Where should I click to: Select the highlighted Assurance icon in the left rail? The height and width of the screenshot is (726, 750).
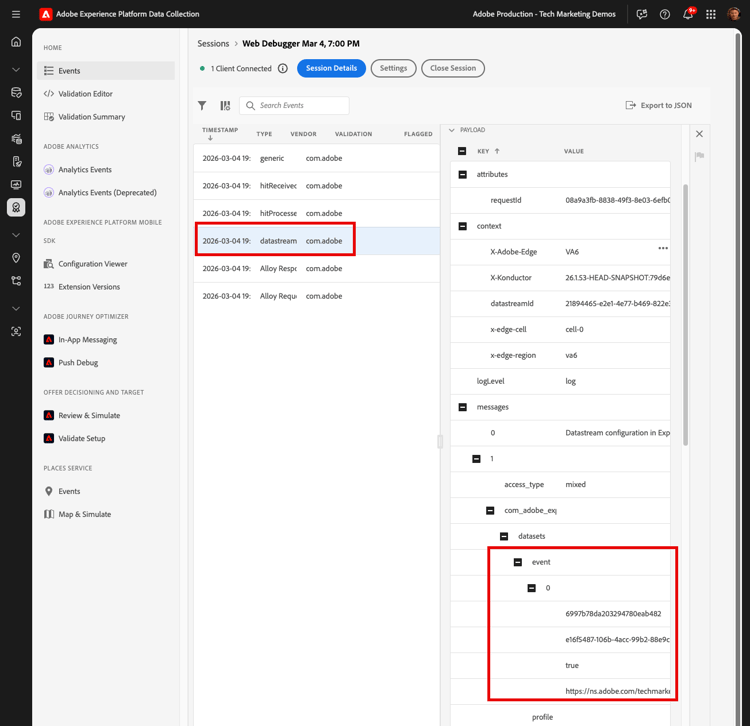coord(16,208)
